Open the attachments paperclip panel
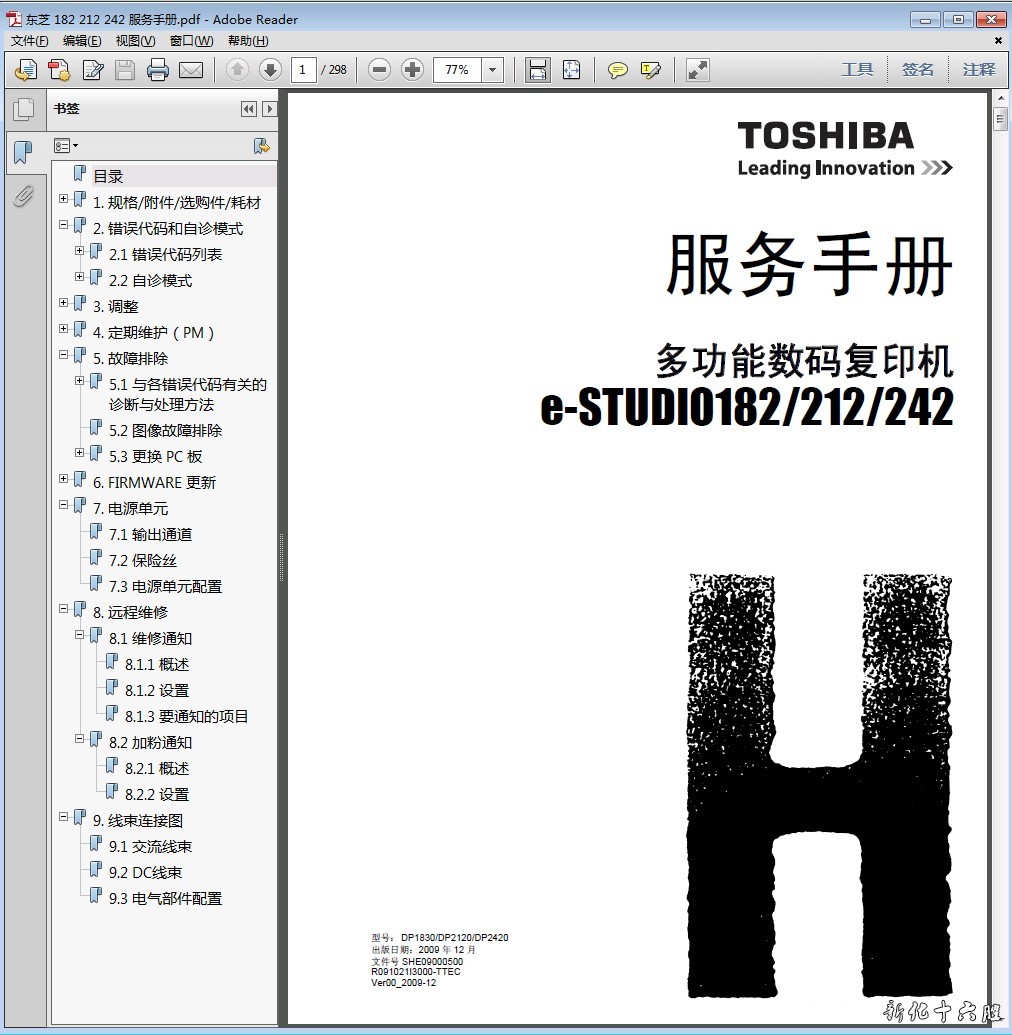The image size is (1012, 1035). 23,196
